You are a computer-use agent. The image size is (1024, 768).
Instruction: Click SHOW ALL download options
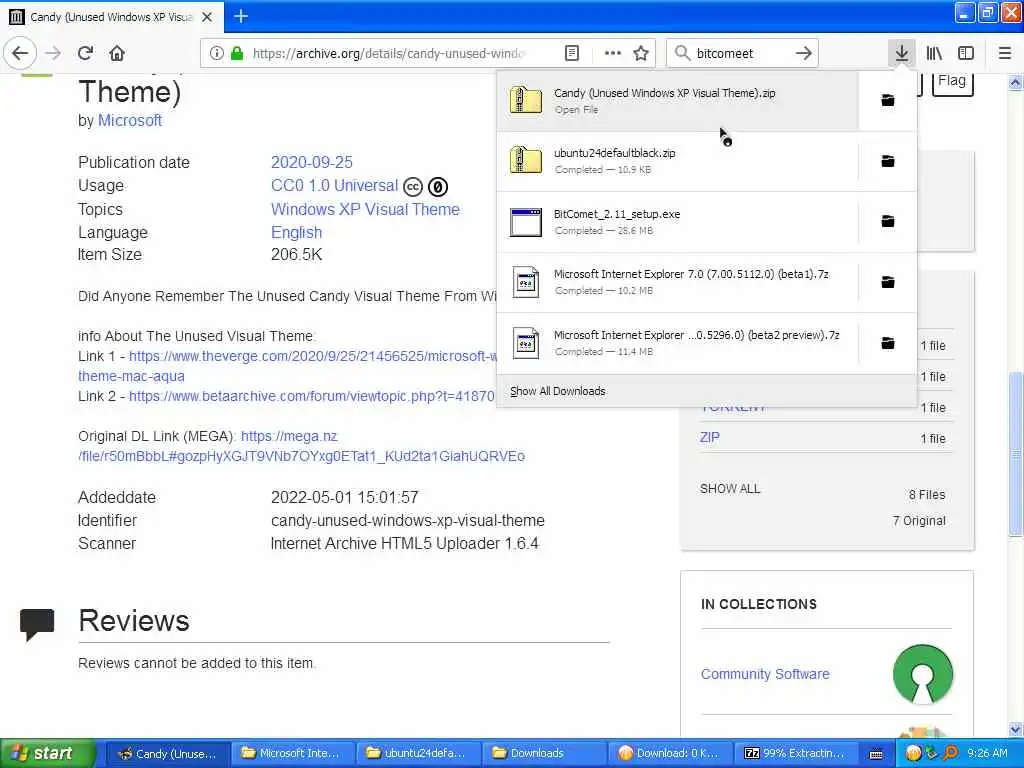click(729, 488)
